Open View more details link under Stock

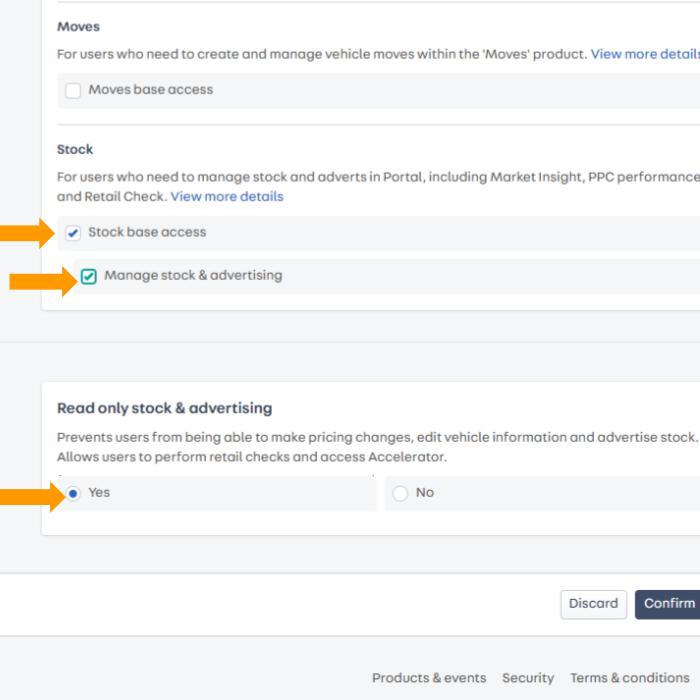[x=227, y=196]
